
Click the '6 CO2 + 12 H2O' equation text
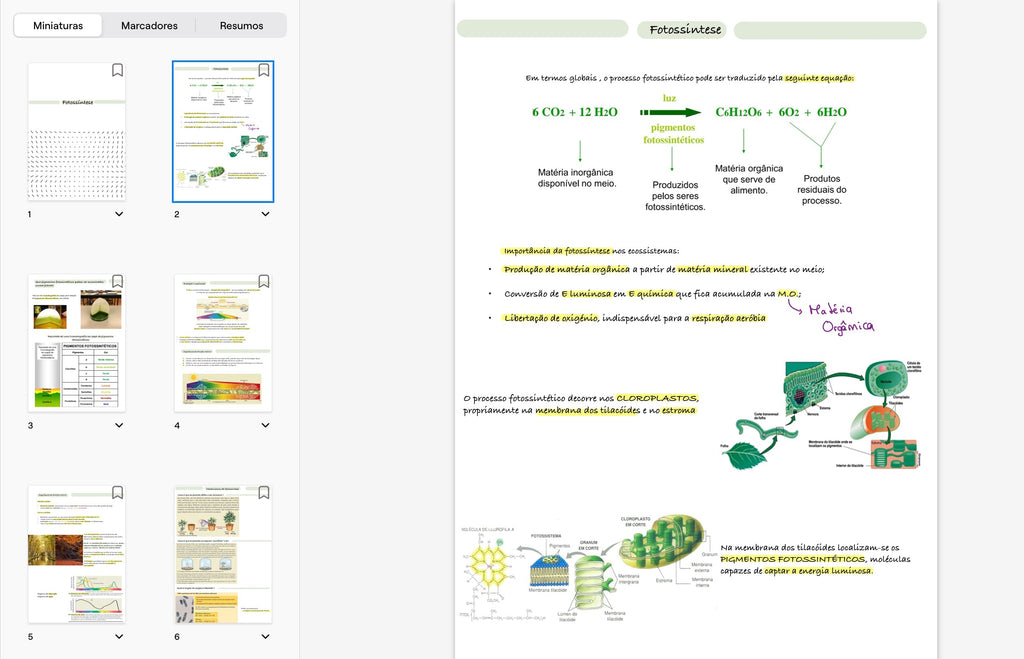coord(575,112)
